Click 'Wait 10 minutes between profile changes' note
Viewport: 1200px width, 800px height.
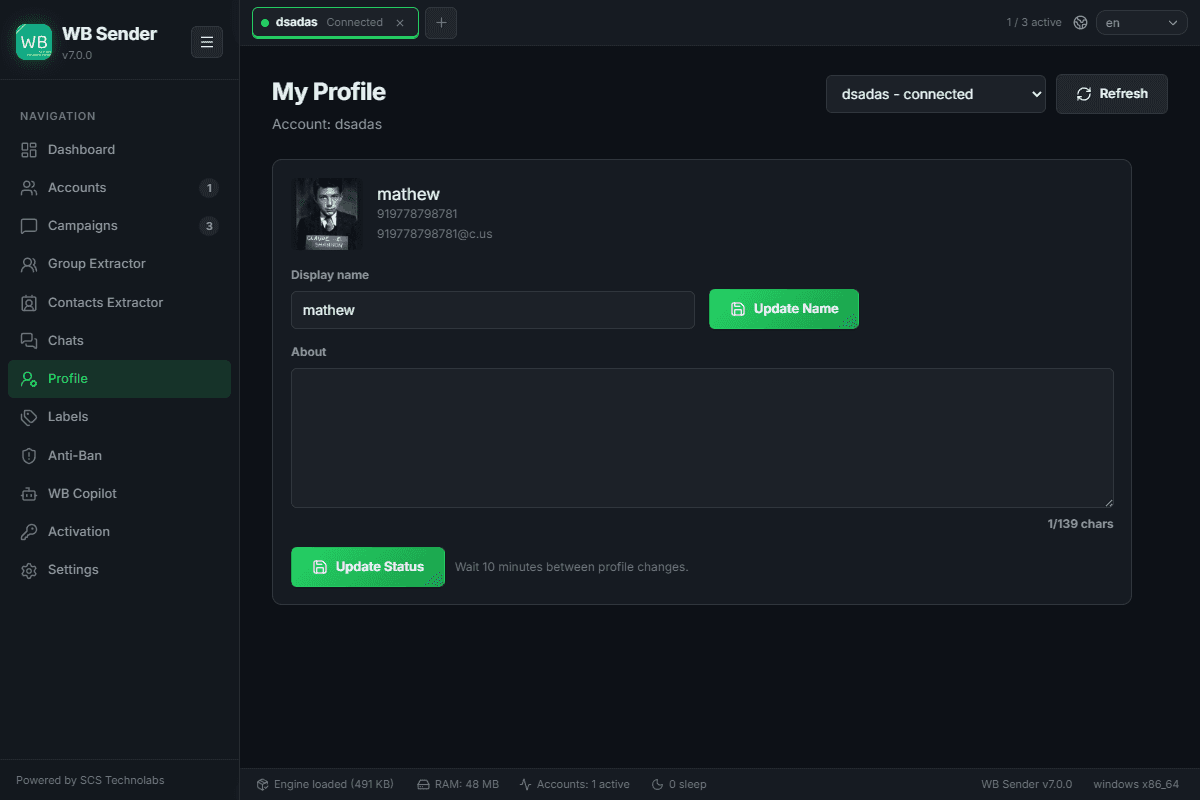572,567
